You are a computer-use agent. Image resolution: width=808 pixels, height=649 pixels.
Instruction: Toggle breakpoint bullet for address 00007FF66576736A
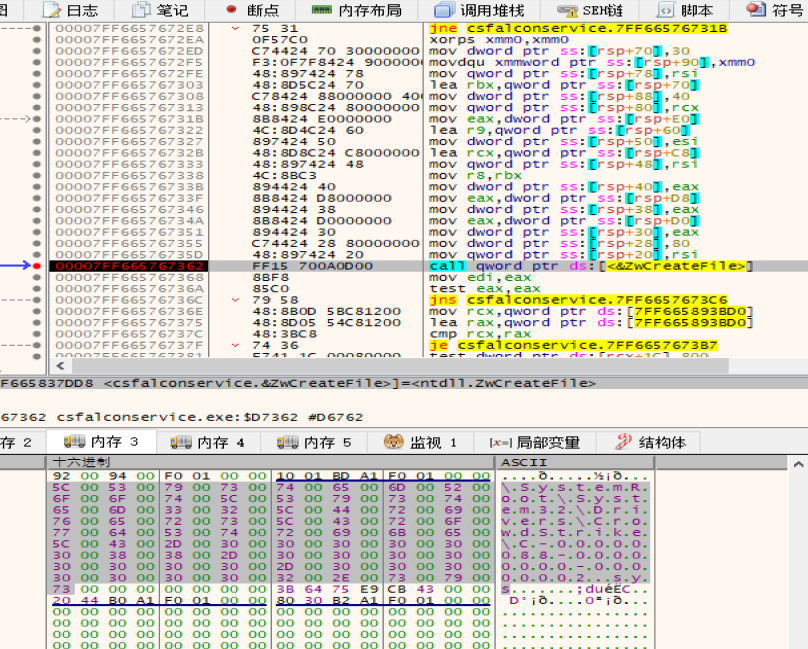click(37, 289)
